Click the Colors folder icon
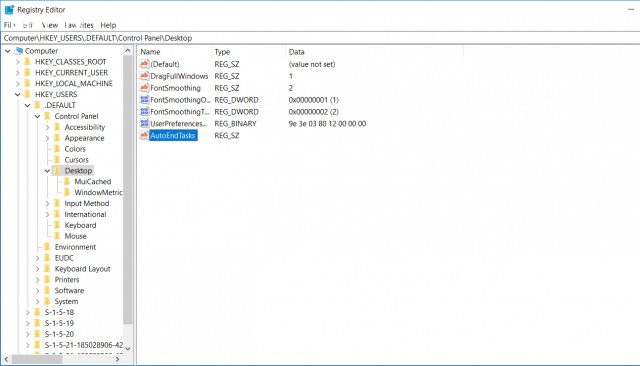The width and height of the screenshot is (640, 366). pyautogui.click(x=57, y=149)
